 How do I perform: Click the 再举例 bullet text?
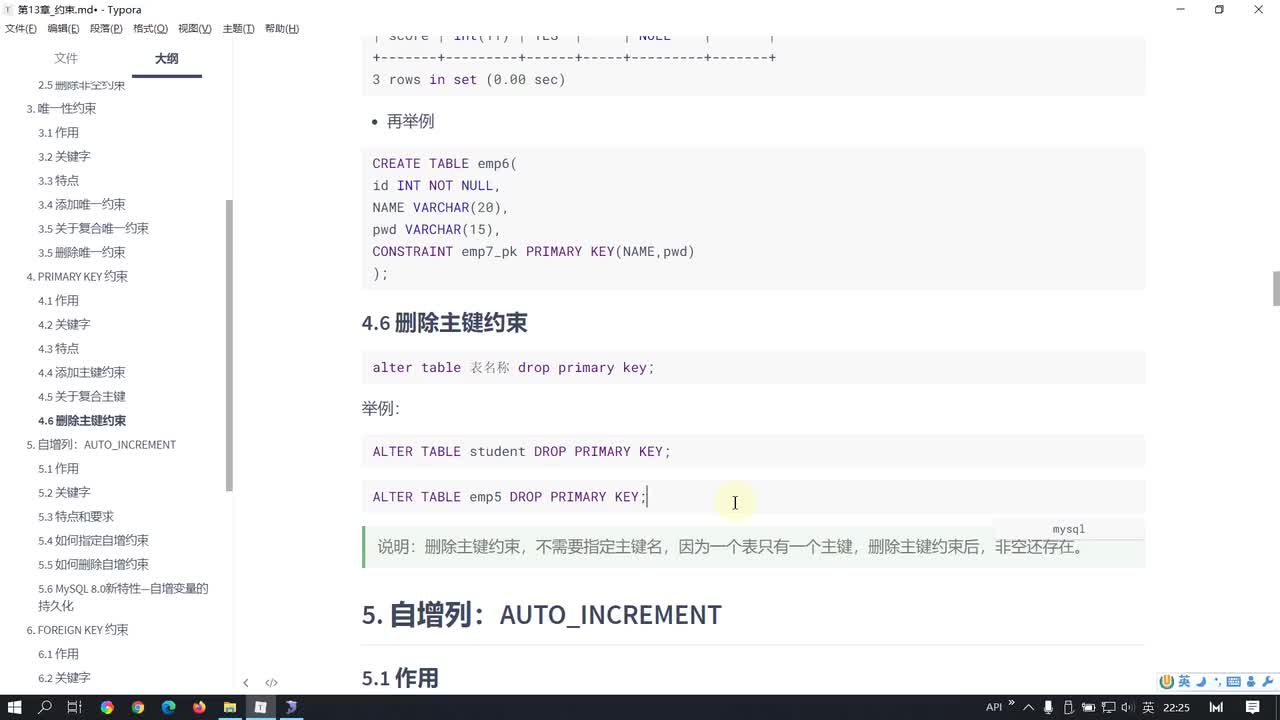pos(410,121)
